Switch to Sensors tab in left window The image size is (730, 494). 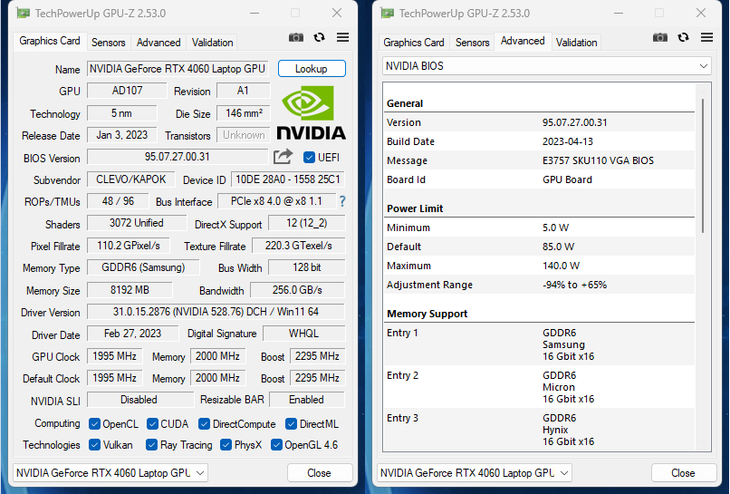108,42
